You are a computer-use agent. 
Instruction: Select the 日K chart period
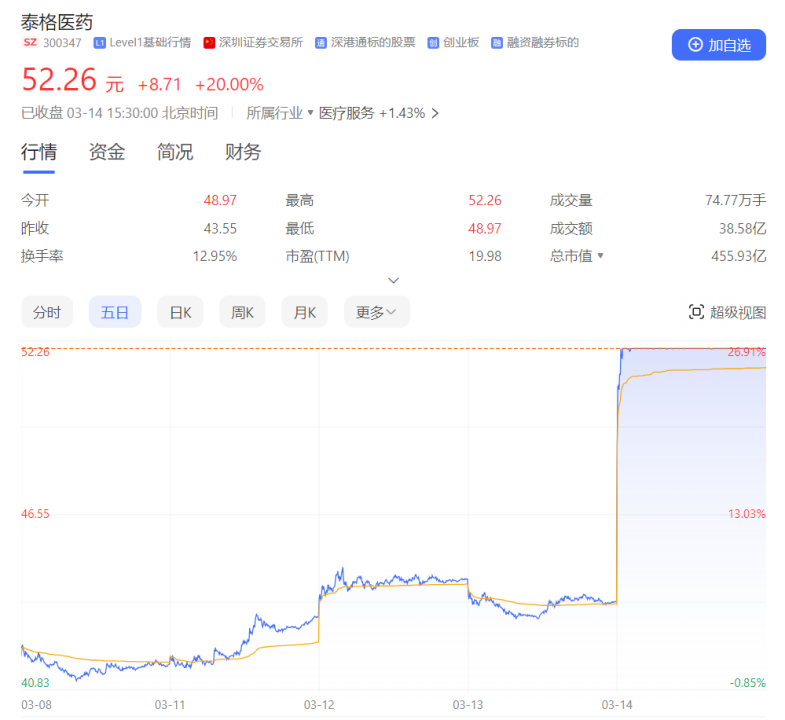point(180,312)
